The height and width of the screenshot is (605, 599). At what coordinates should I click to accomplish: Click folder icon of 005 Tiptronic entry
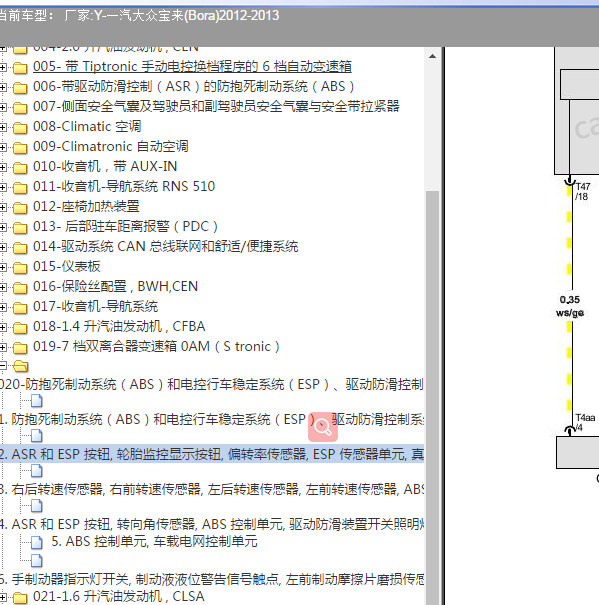pyautogui.click(x=20, y=68)
